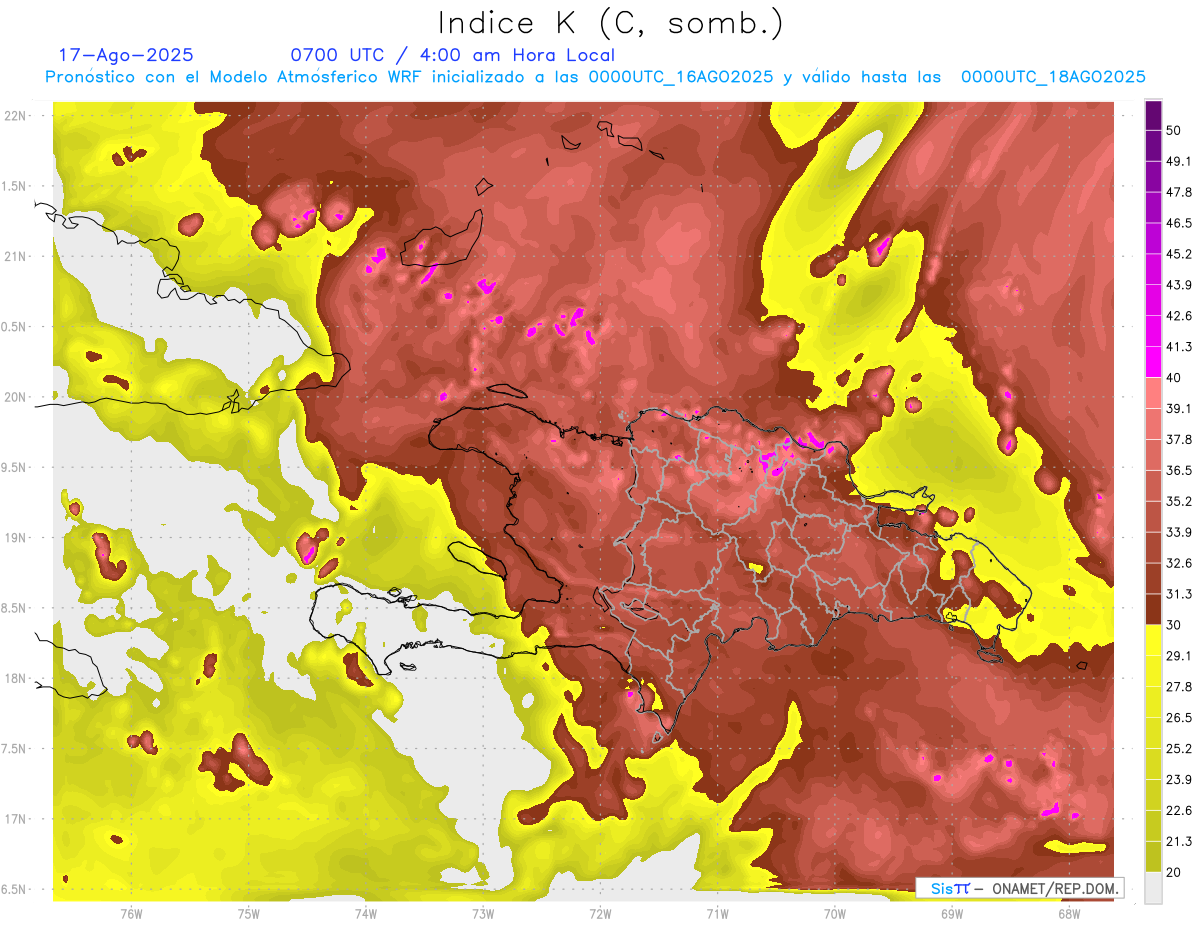1200x927 pixels.
Task: Click the '0700 UTC / 4:00 am Hora Local' time text
Action: click(x=453, y=55)
